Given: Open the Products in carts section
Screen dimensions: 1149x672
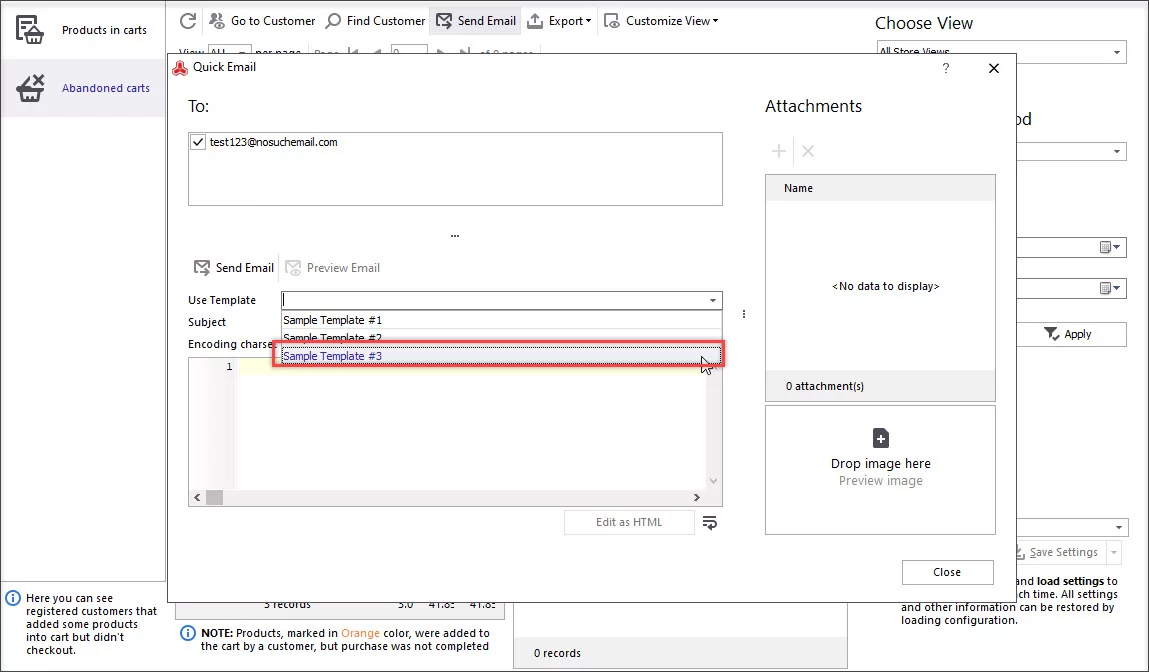Looking at the screenshot, I should [82, 30].
